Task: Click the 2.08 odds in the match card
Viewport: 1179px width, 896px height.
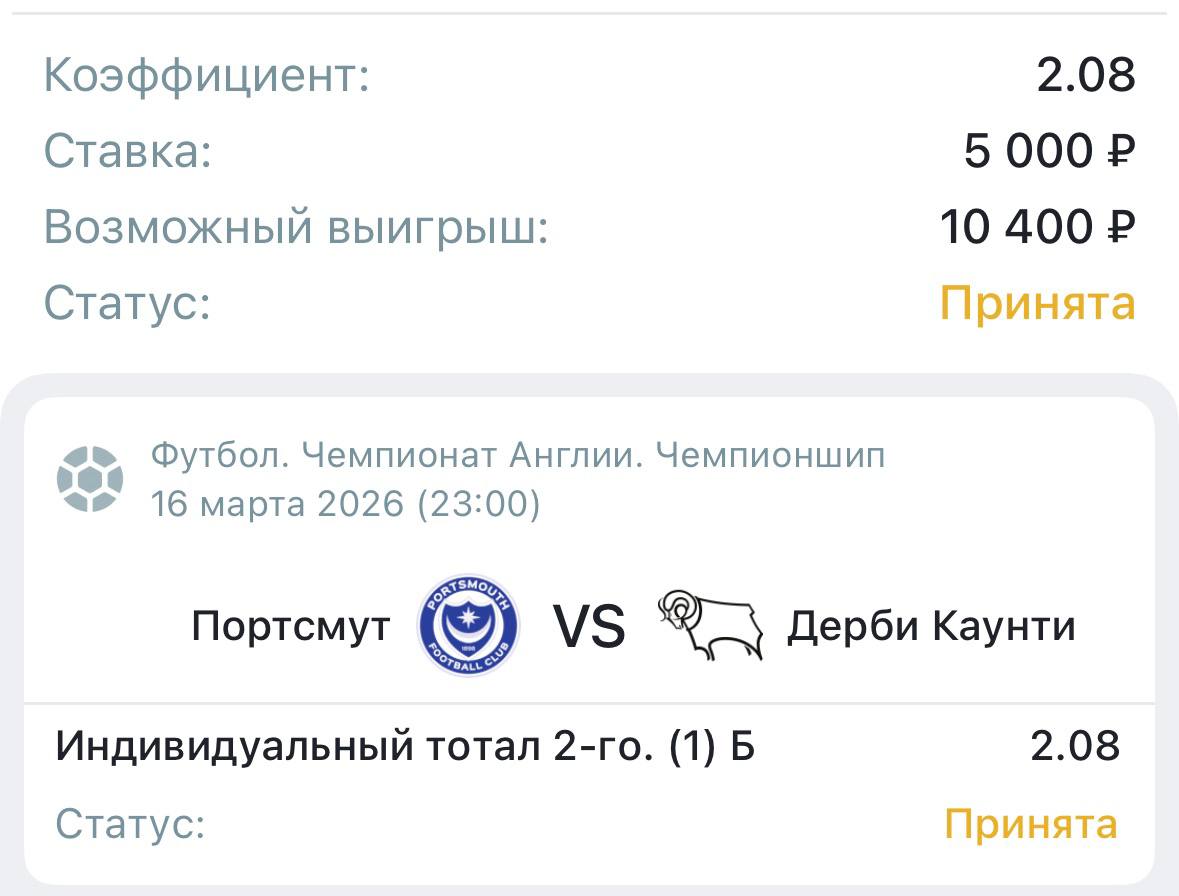Action: (x=1075, y=746)
